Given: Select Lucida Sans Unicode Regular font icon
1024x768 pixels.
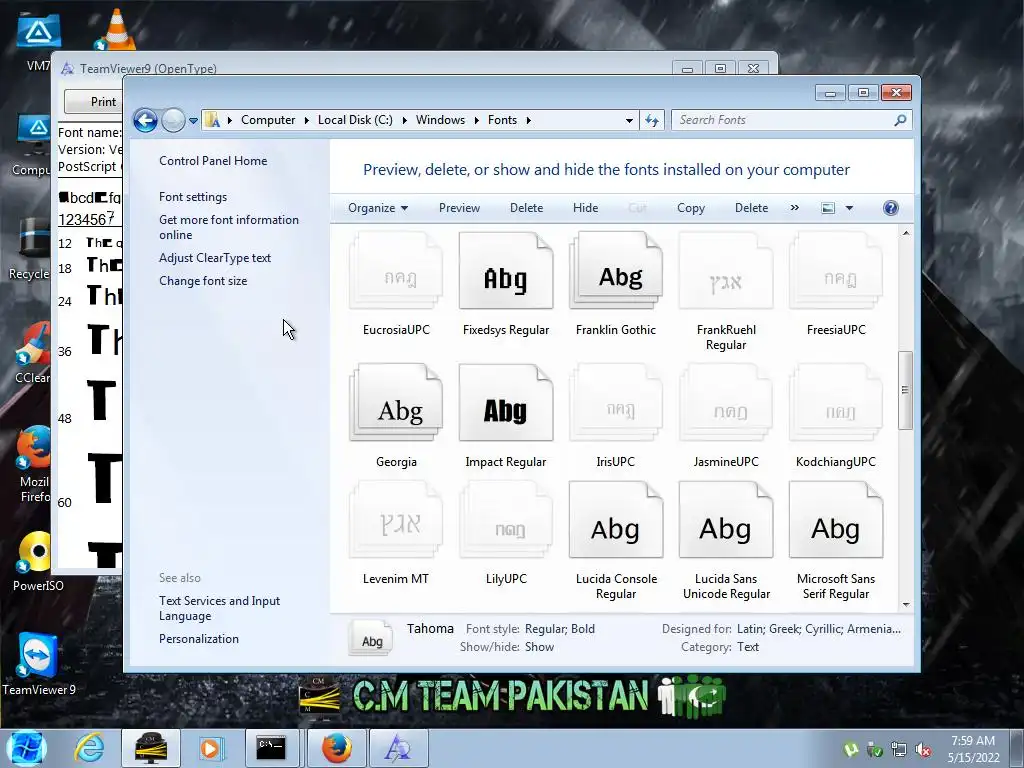Looking at the screenshot, I should (726, 520).
